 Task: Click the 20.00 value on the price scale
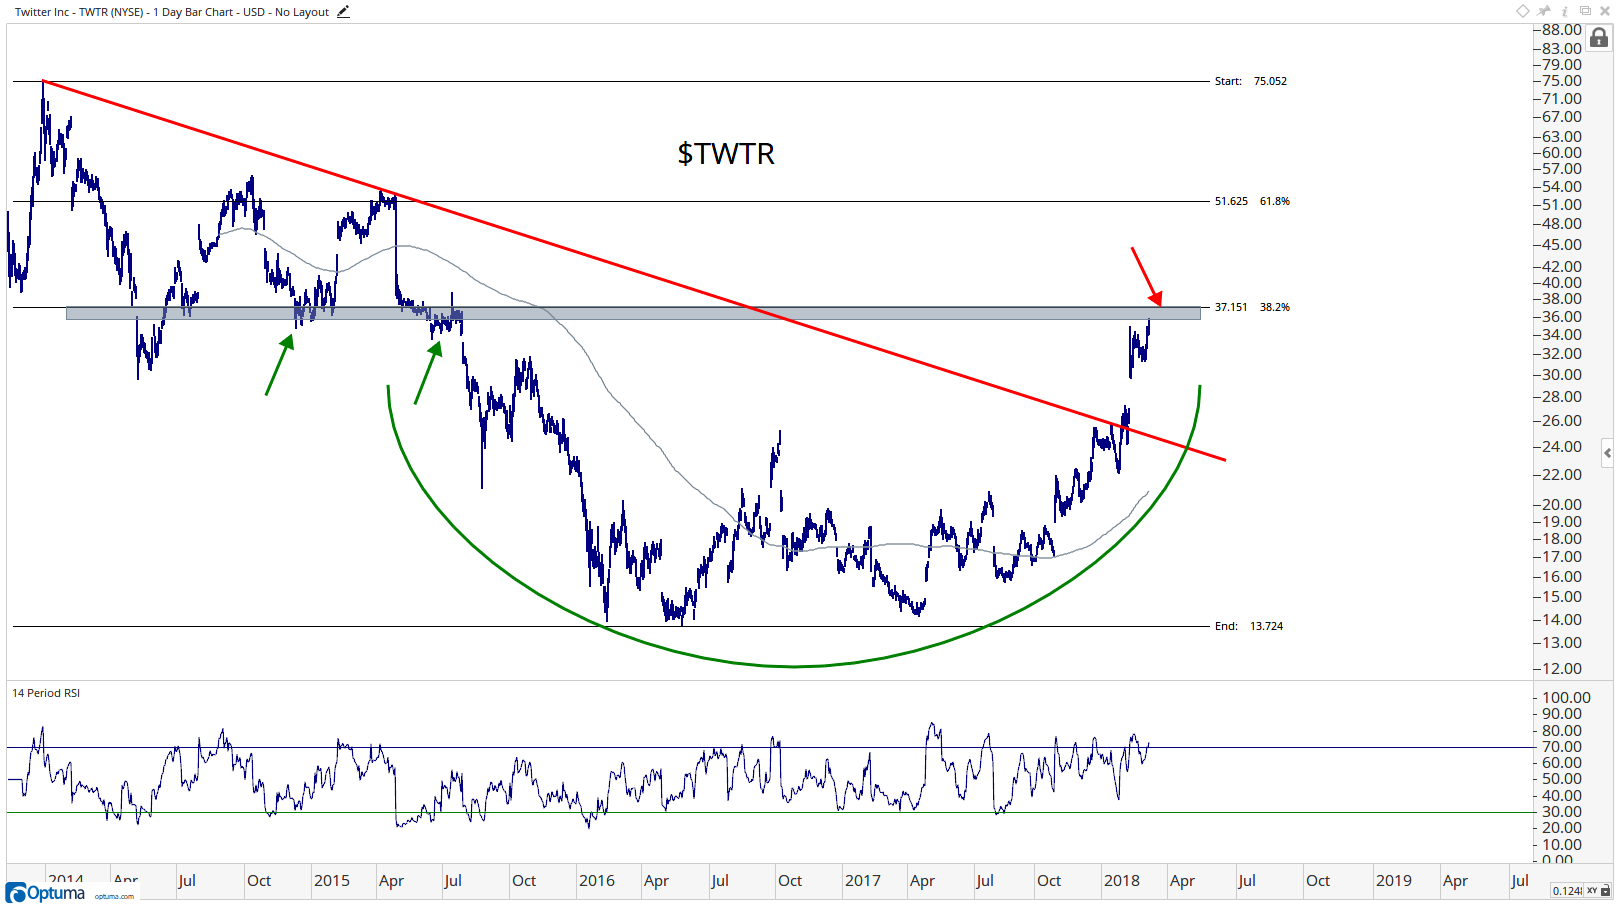pos(1562,505)
